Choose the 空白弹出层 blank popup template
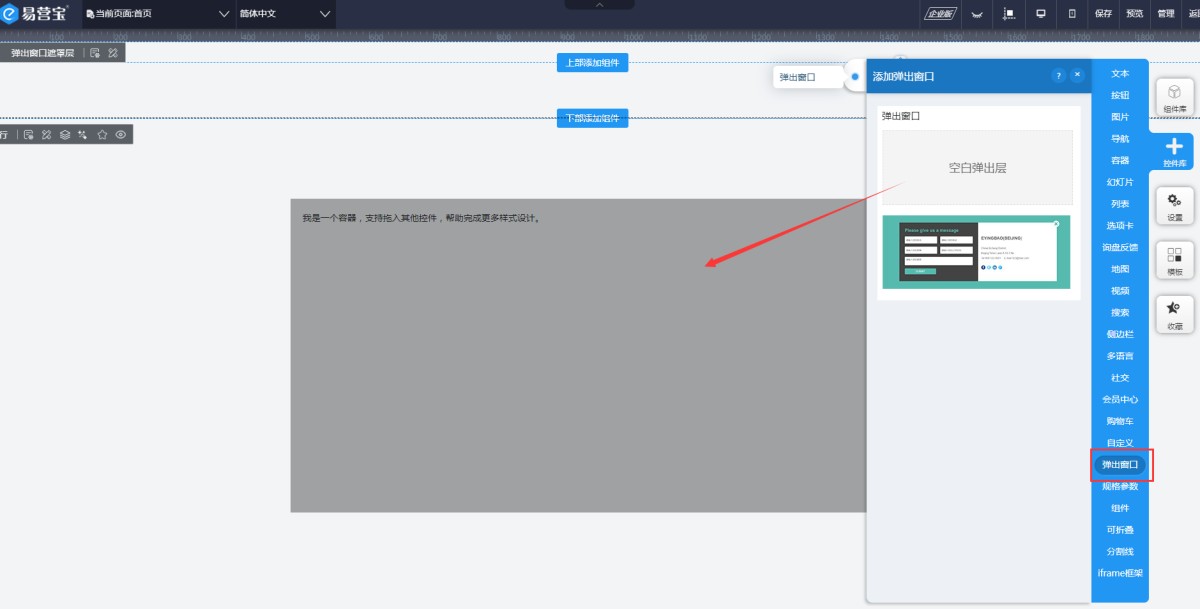This screenshot has height=609, width=1200. tap(976, 168)
